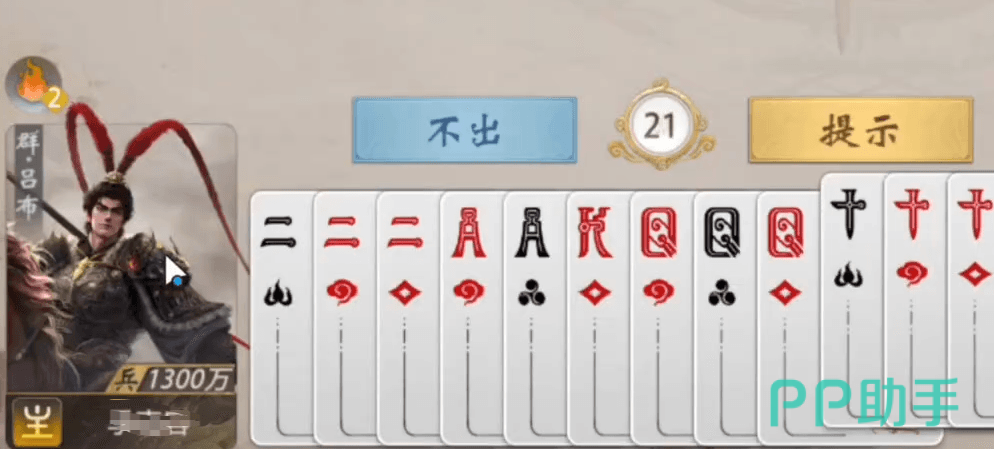Click the 兵 1300万 troop count label
The height and width of the screenshot is (449, 994).
click(x=169, y=379)
